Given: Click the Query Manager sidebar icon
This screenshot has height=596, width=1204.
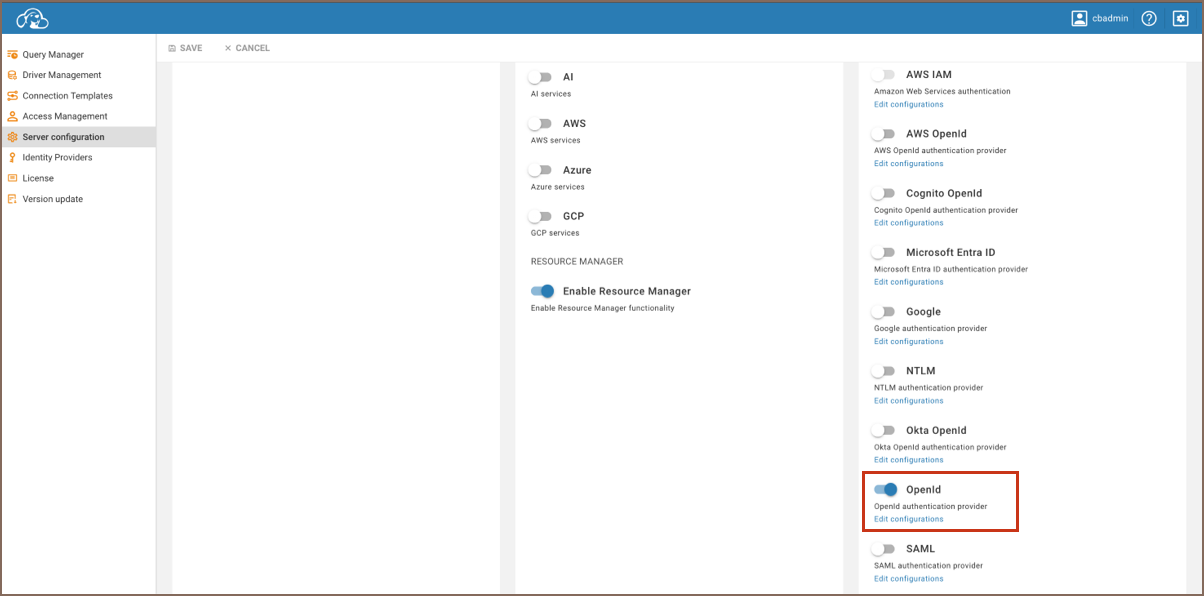Looking at the screenshot, I should click(12, 54).
